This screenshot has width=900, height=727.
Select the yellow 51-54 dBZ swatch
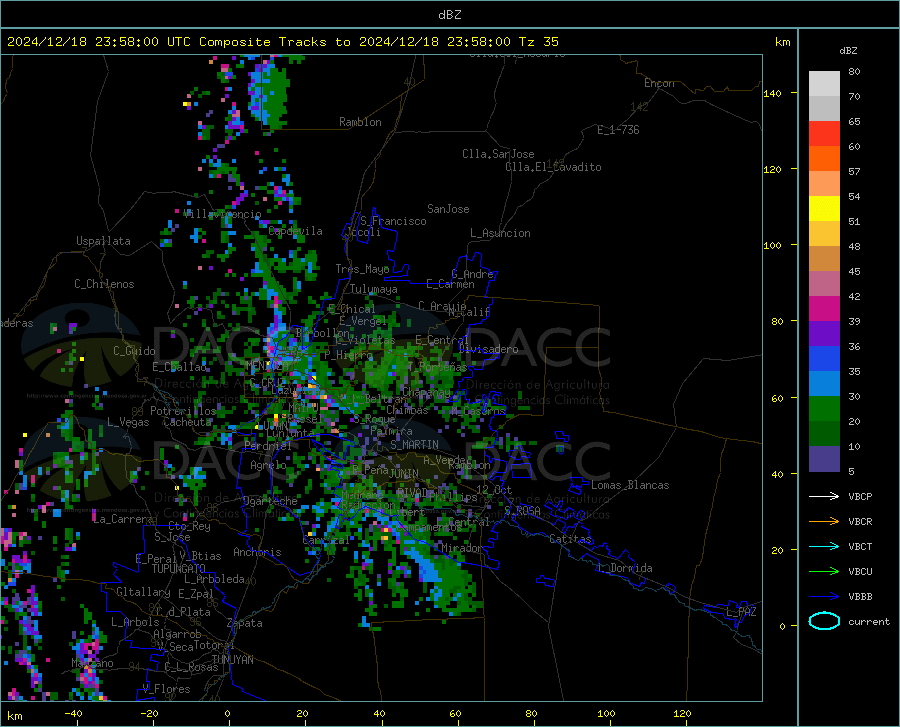coord(824,209)
